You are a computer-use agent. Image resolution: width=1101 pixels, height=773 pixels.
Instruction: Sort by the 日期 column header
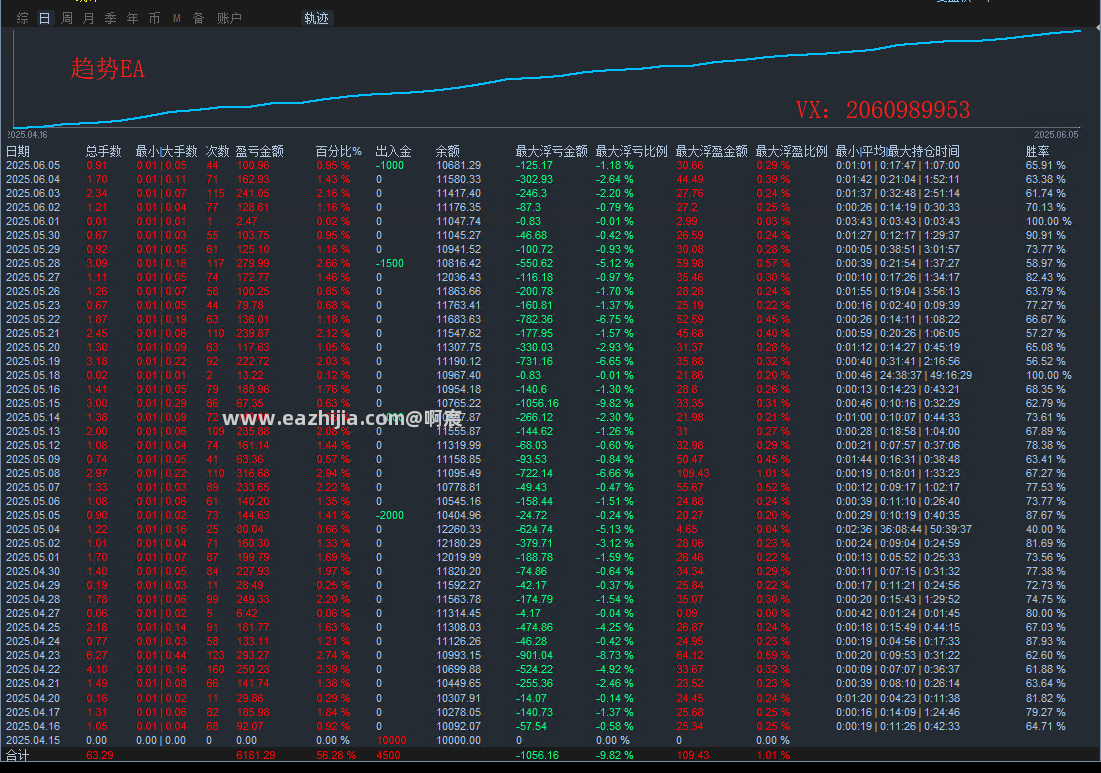pos(18,151)
